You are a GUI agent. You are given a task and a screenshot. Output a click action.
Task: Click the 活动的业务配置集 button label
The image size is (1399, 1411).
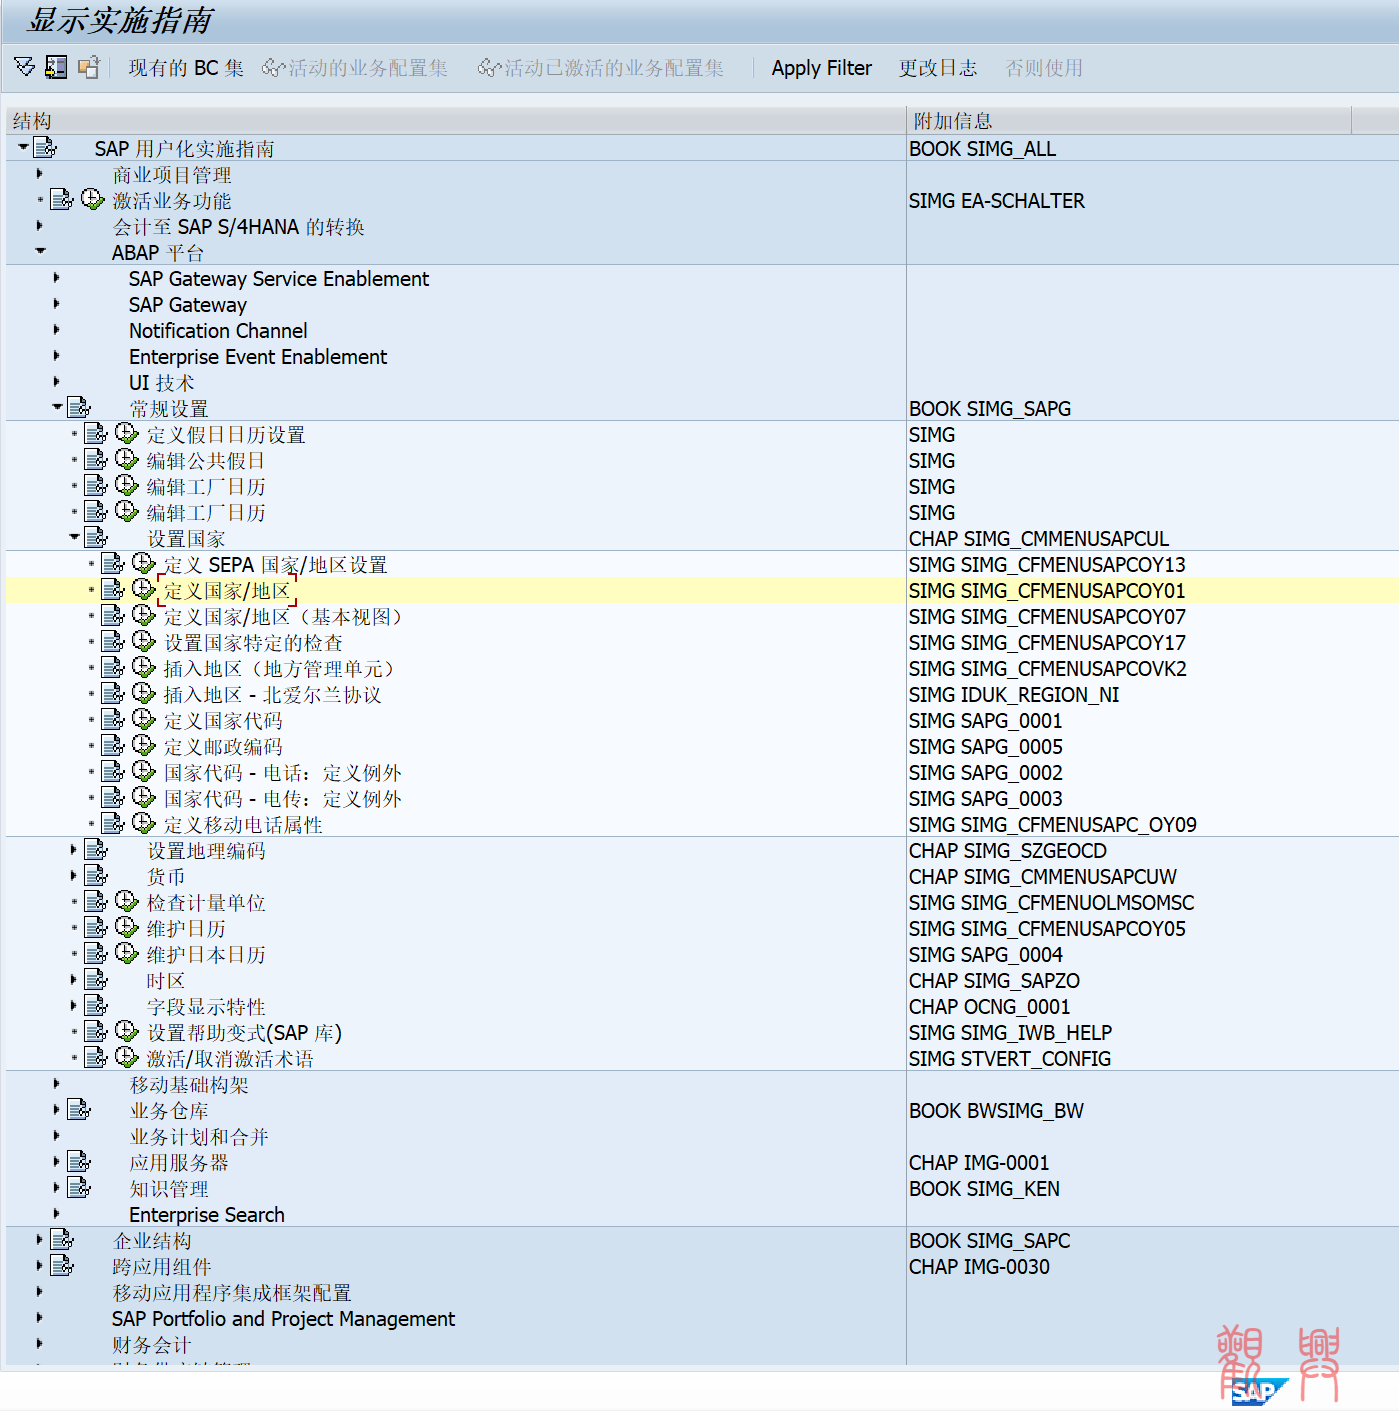click(368, 68)
